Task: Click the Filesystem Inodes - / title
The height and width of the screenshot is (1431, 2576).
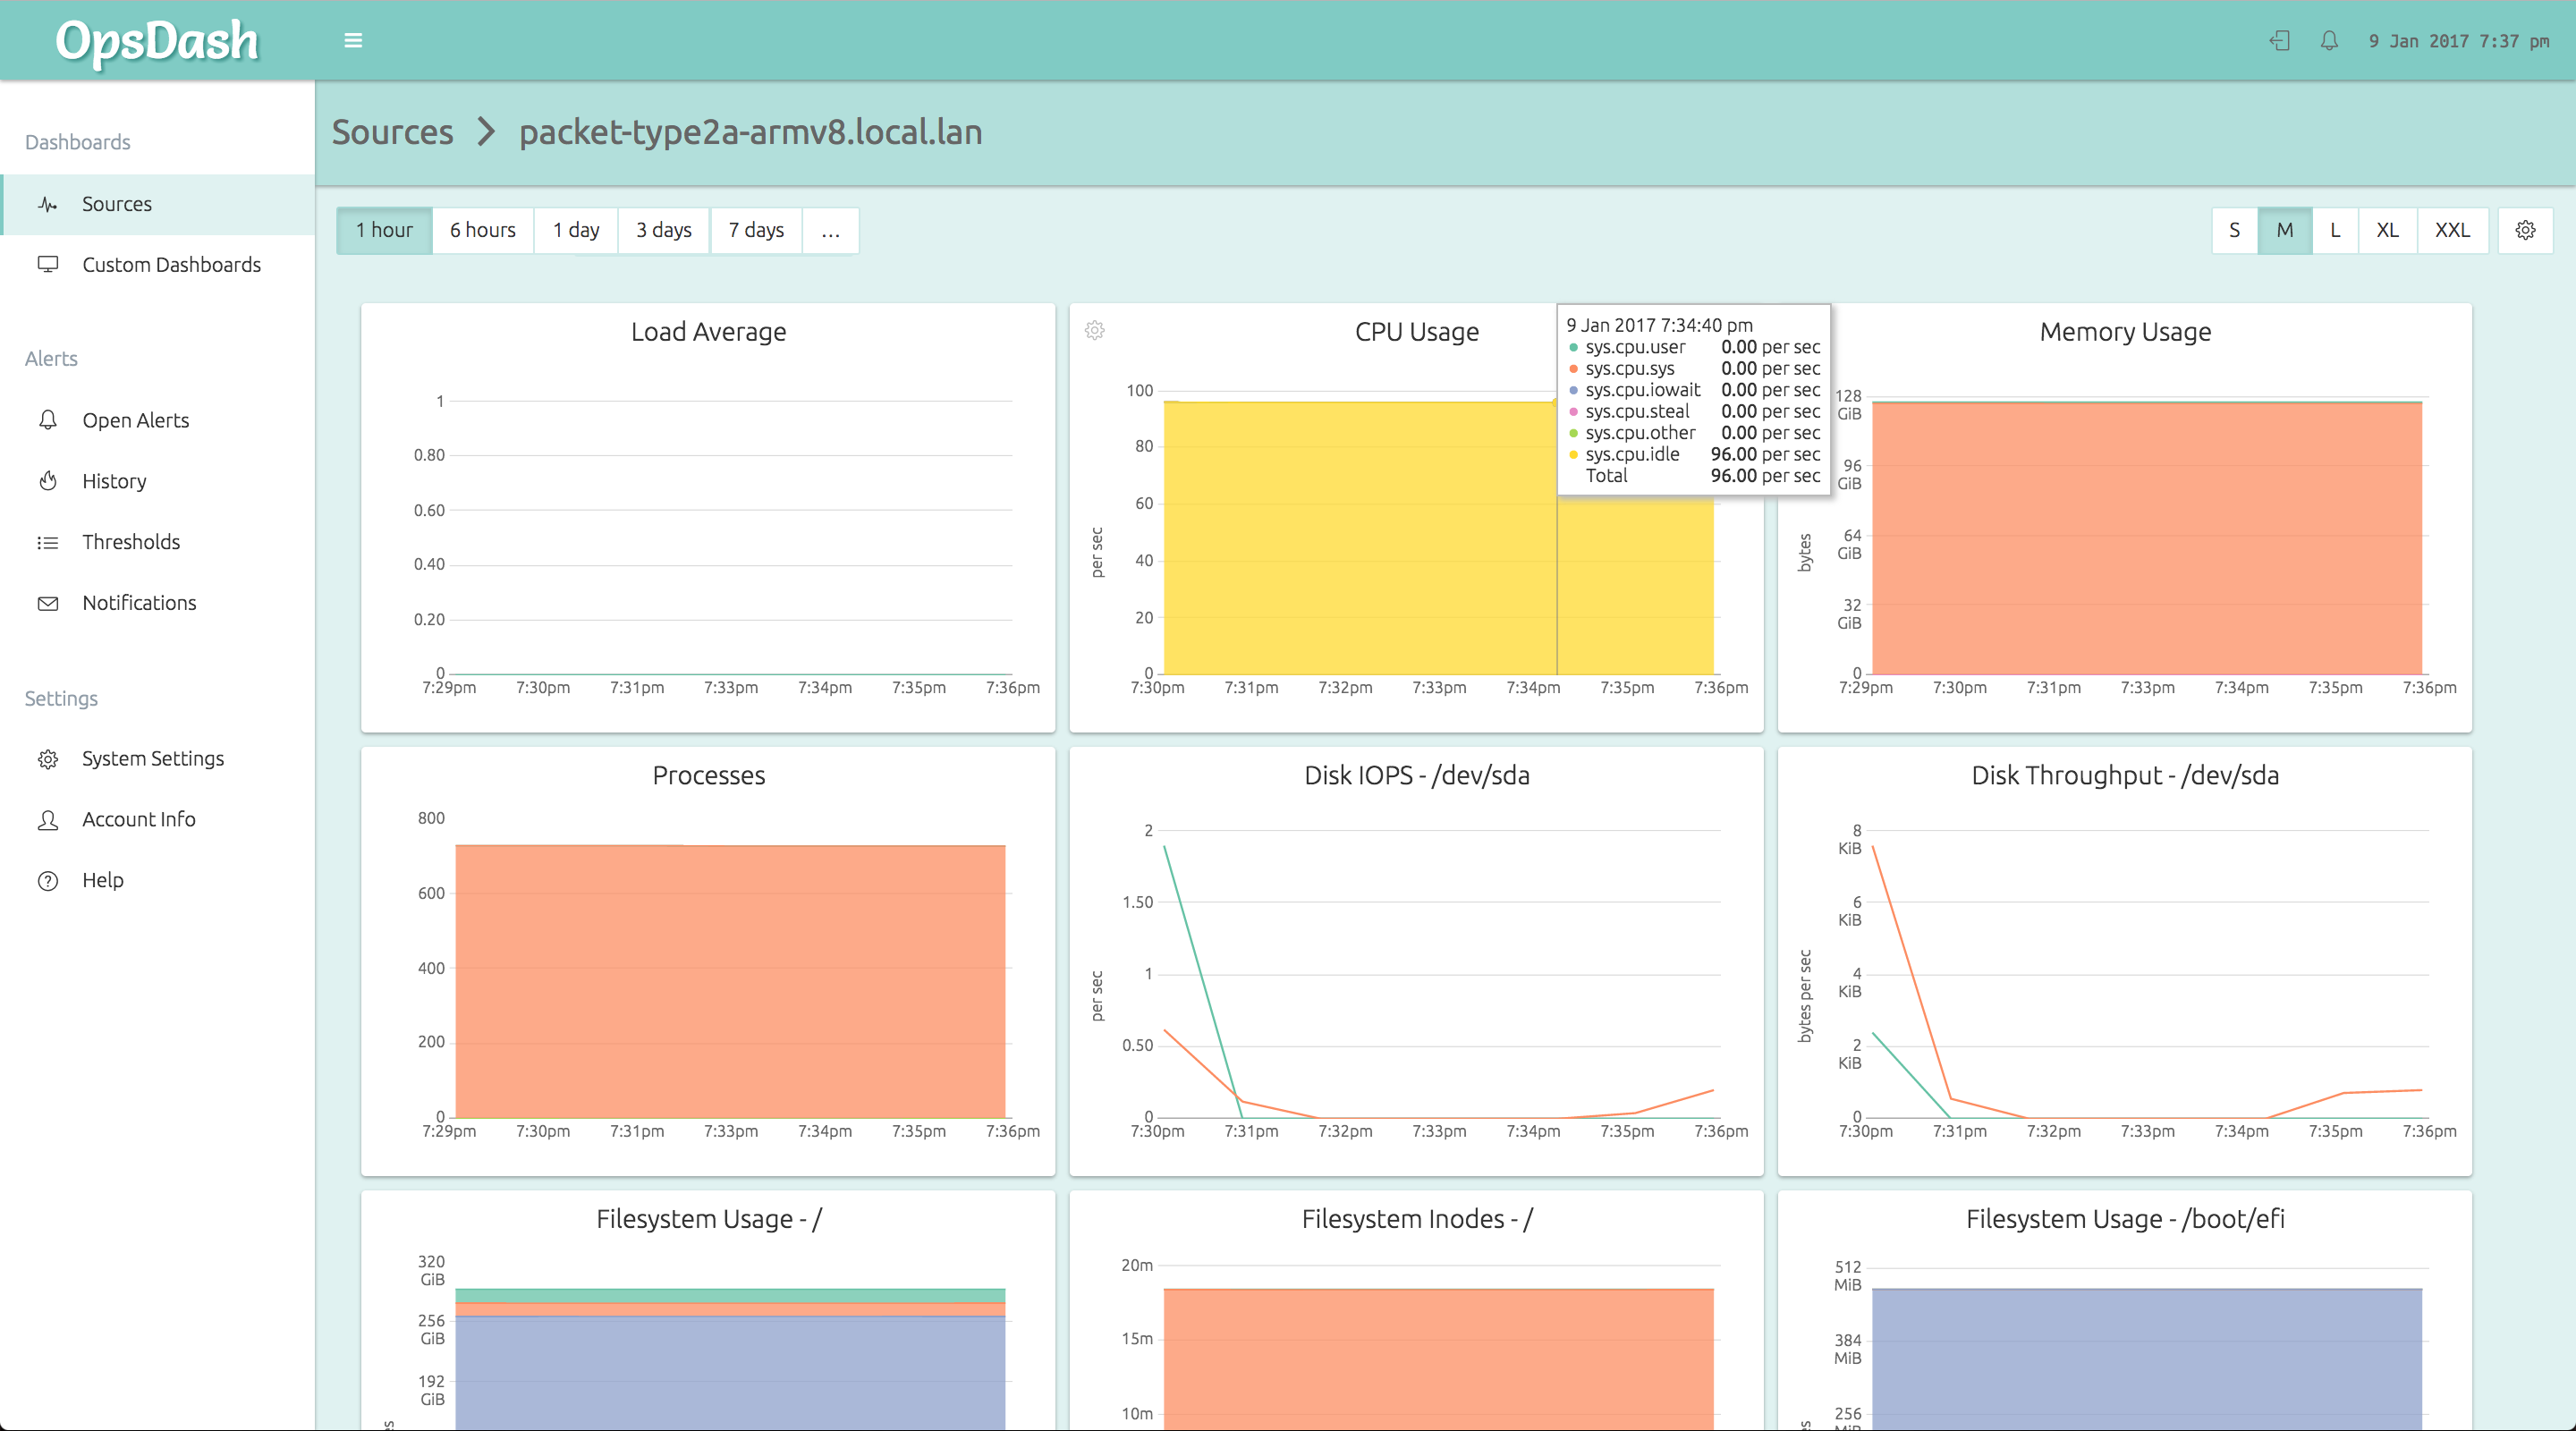Action: click(1416, 1219)
